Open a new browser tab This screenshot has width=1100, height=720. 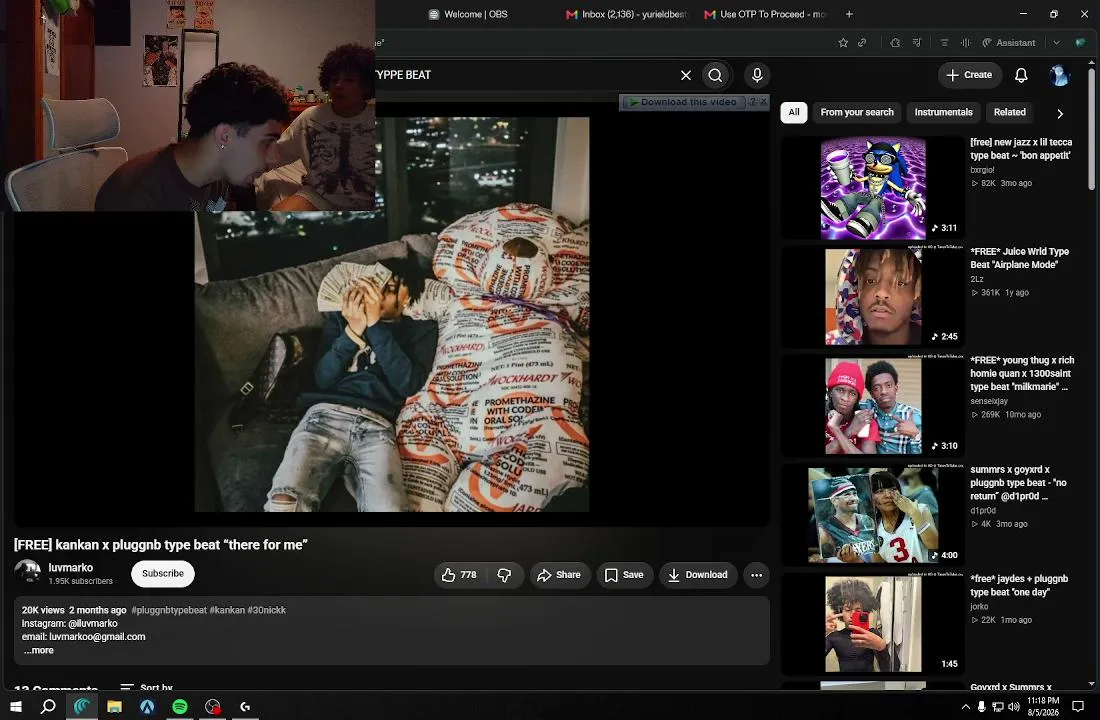[849, 14]
